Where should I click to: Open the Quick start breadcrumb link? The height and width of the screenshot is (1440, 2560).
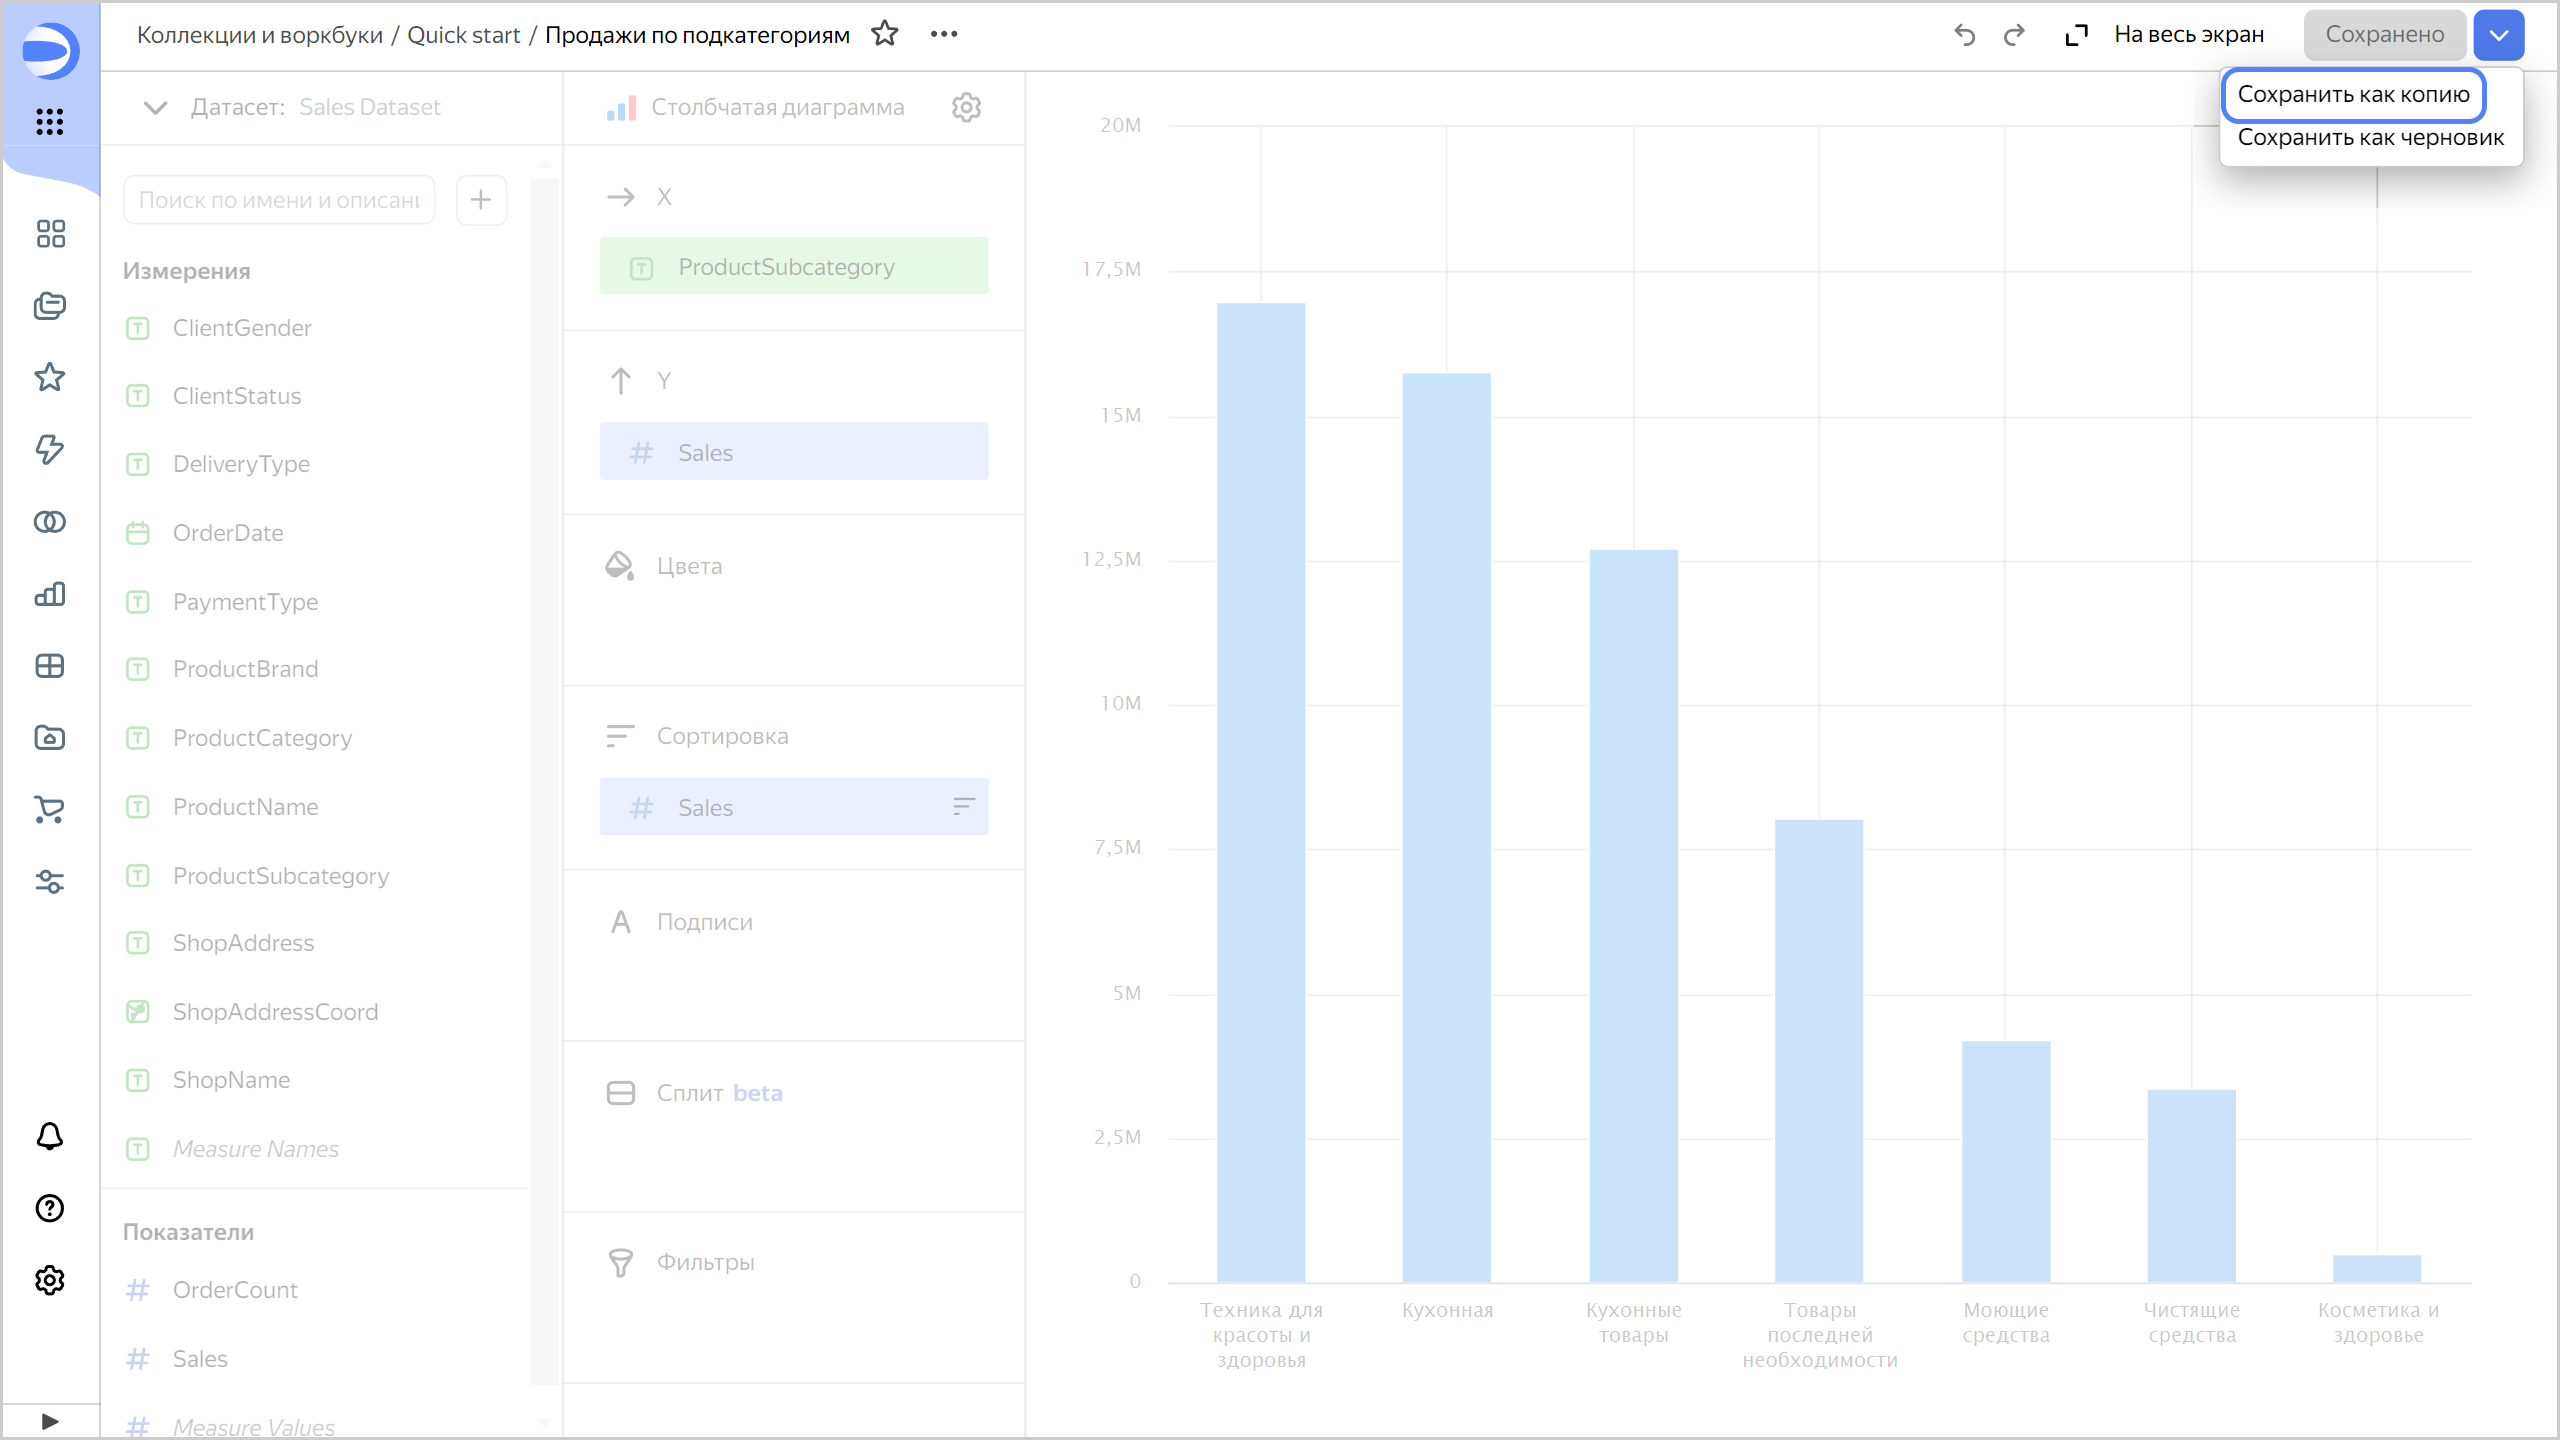[463, 35]
